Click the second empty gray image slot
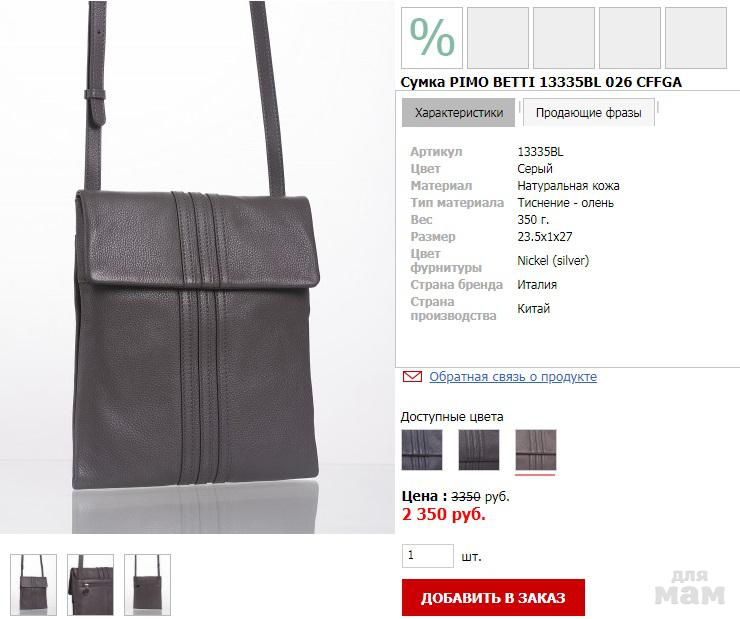 (x=498, y=38)
